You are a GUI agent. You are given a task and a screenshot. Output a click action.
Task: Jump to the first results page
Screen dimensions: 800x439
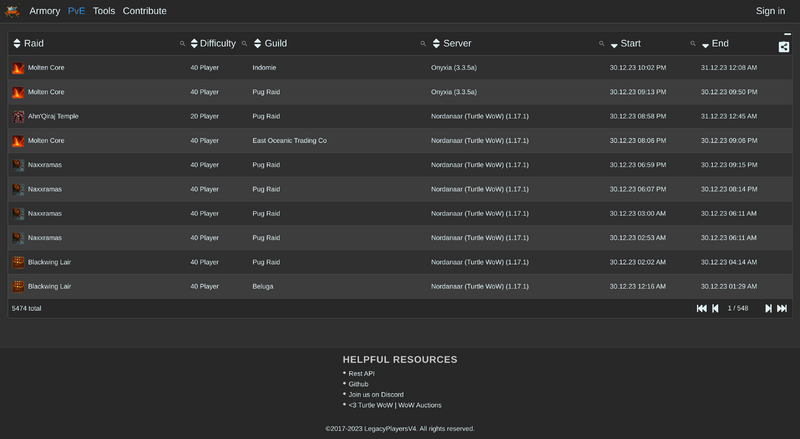click(701, 308)
